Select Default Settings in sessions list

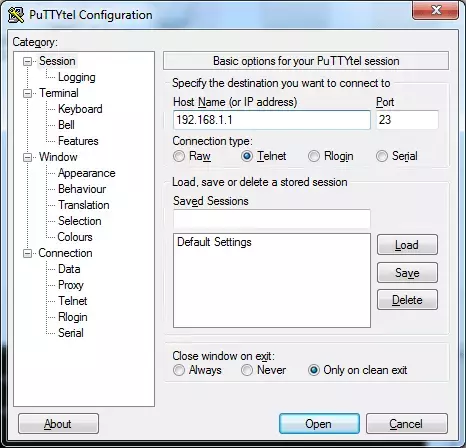tap(214, 242)
